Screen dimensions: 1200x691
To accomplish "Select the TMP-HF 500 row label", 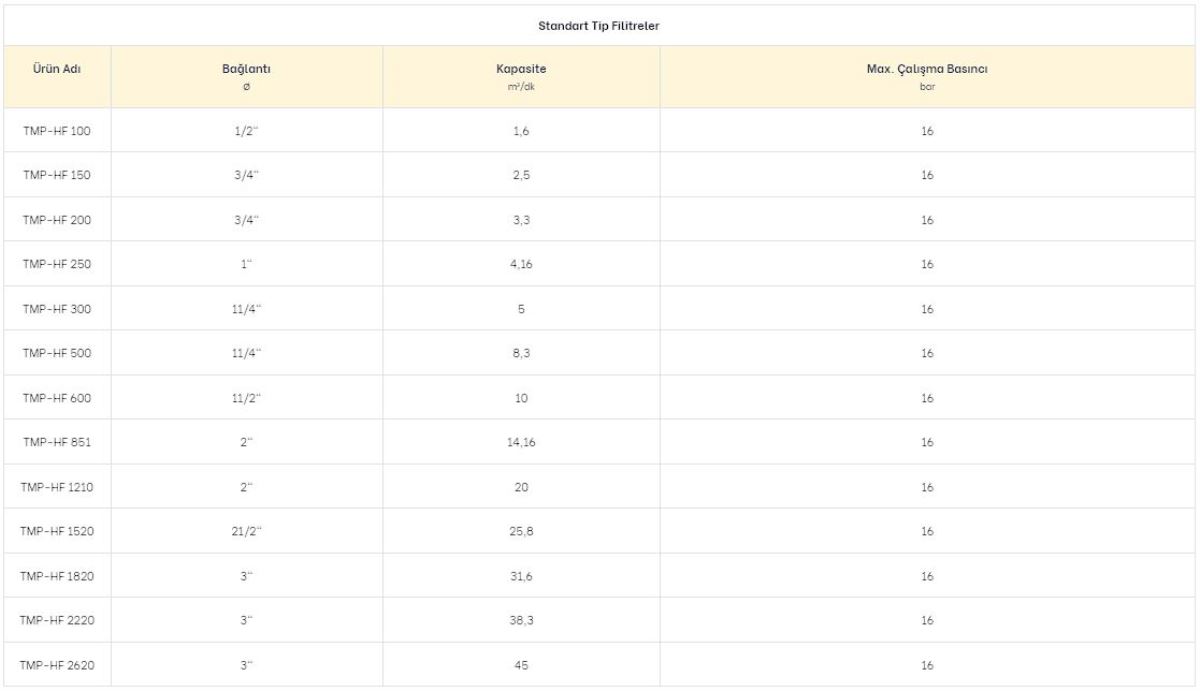I will [x=57, y=353].
